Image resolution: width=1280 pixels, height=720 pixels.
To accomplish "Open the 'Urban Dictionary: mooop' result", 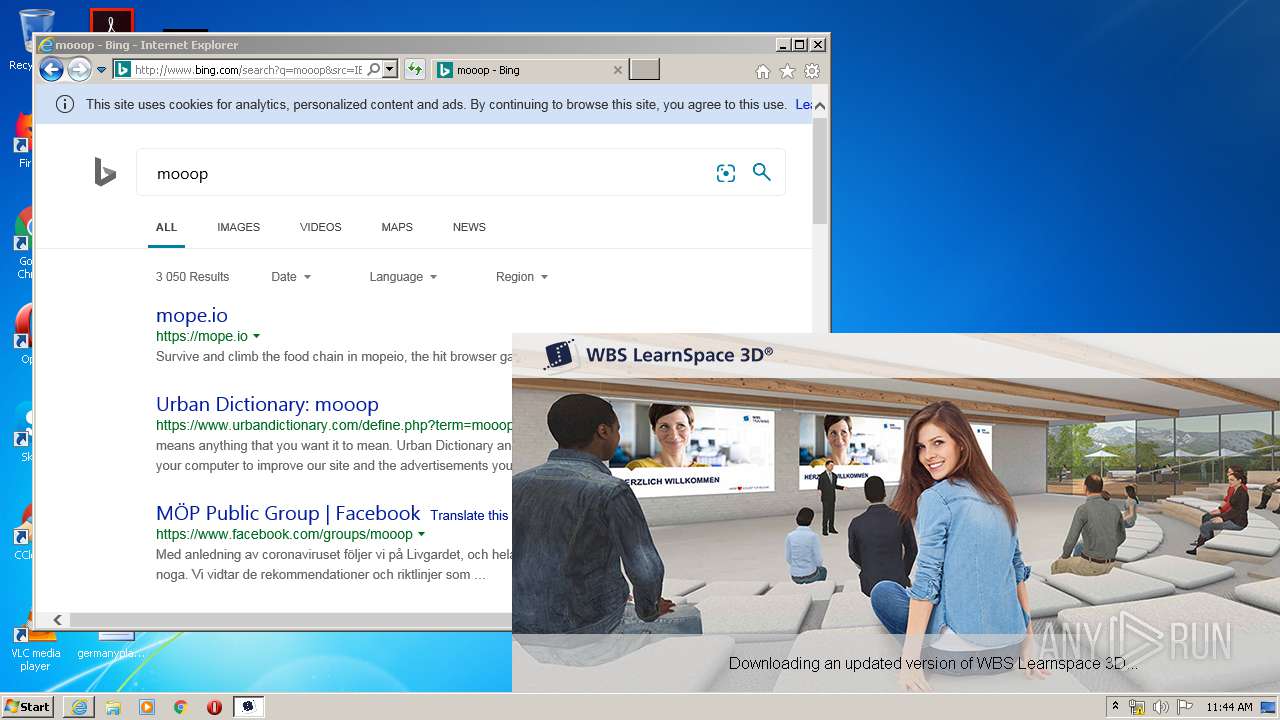I will click(267, 404).
